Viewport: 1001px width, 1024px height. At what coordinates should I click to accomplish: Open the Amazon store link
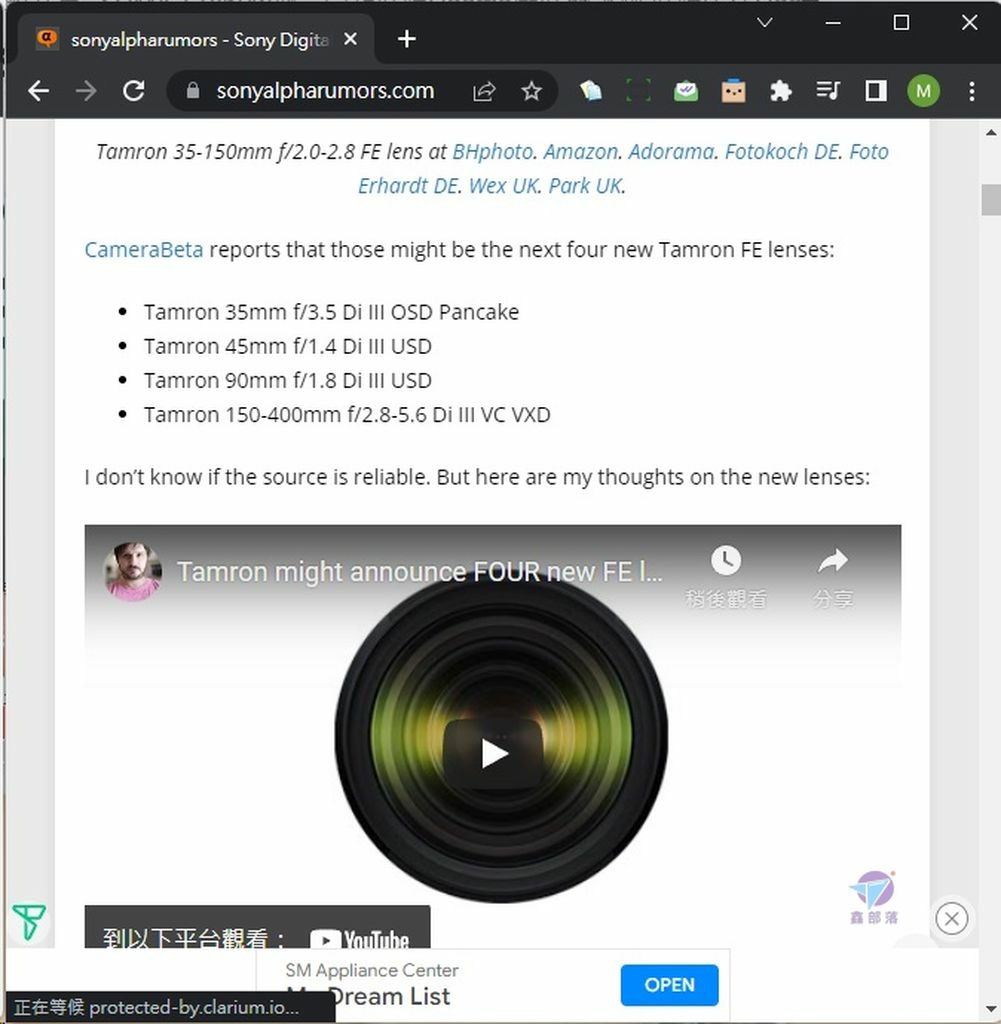[x=581, y=152]
